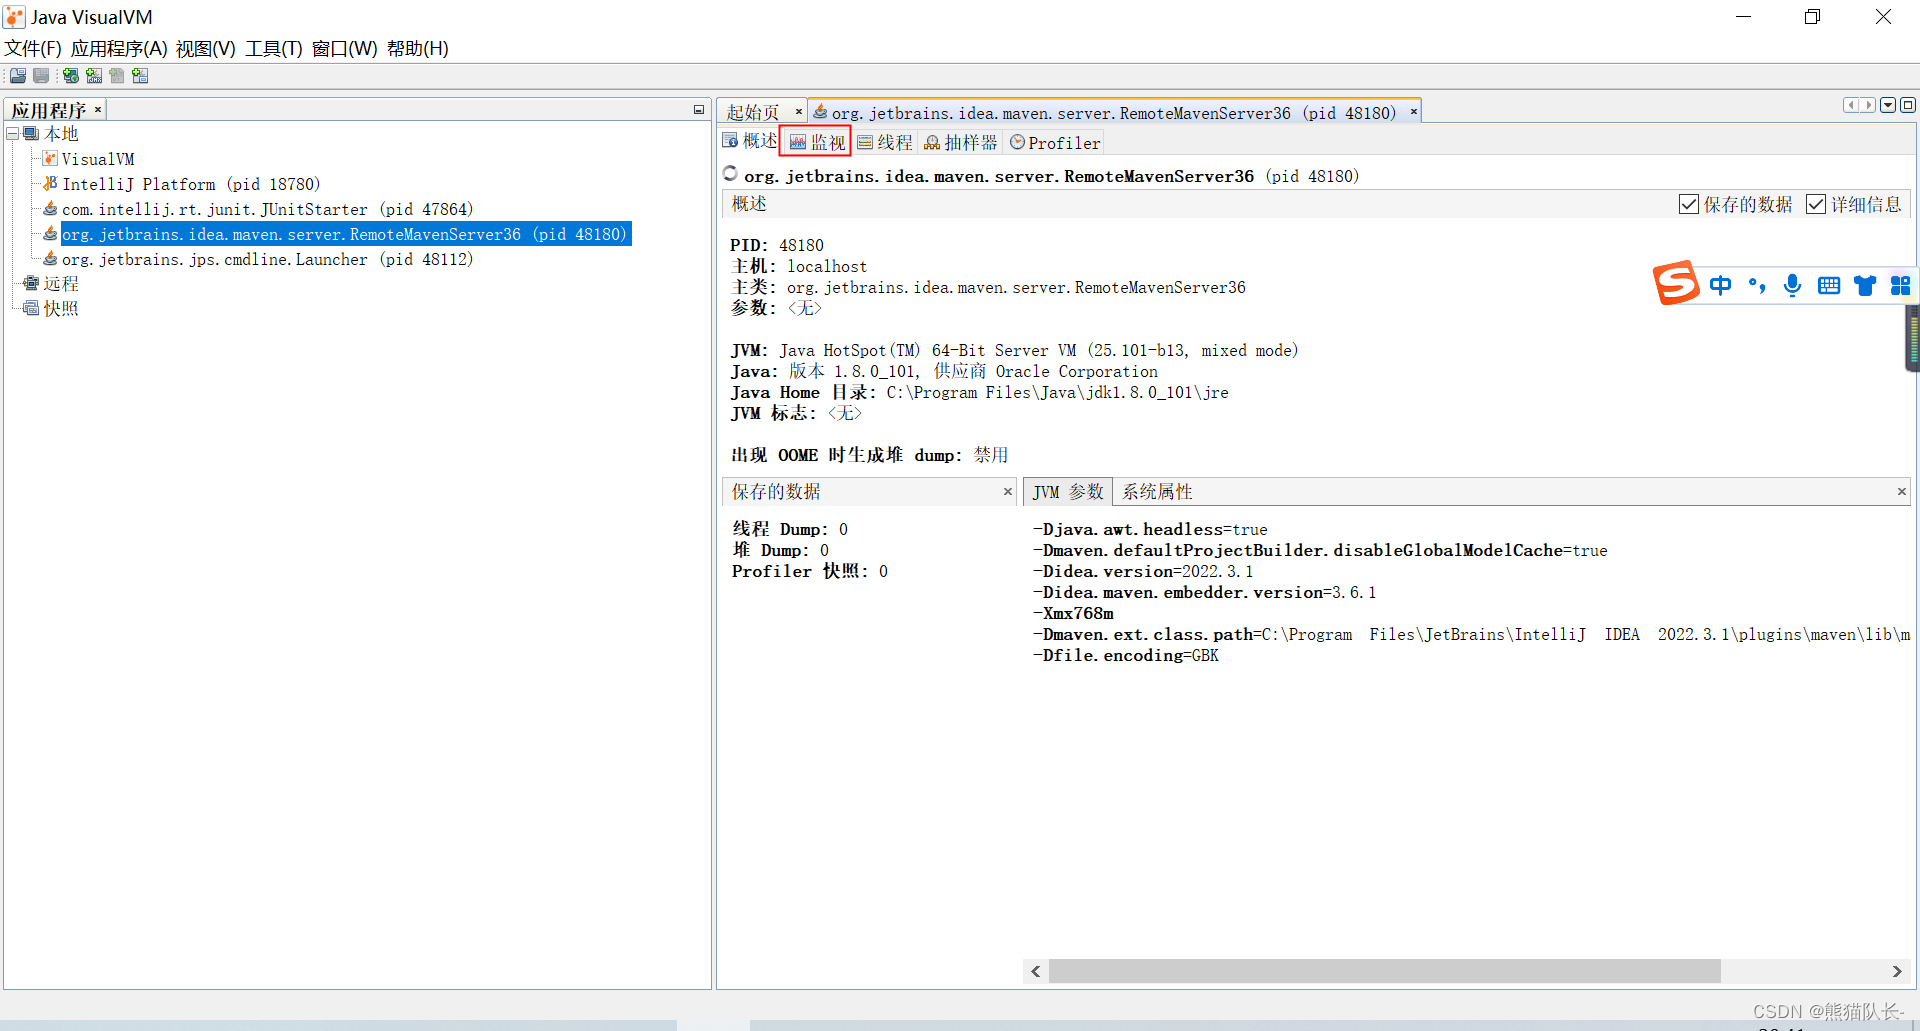The width and height of the screenshot is (1920, 1031).
Task: Toggle Sogou Chinese/English 中 mode
Action: click(x=1721, y=286)
